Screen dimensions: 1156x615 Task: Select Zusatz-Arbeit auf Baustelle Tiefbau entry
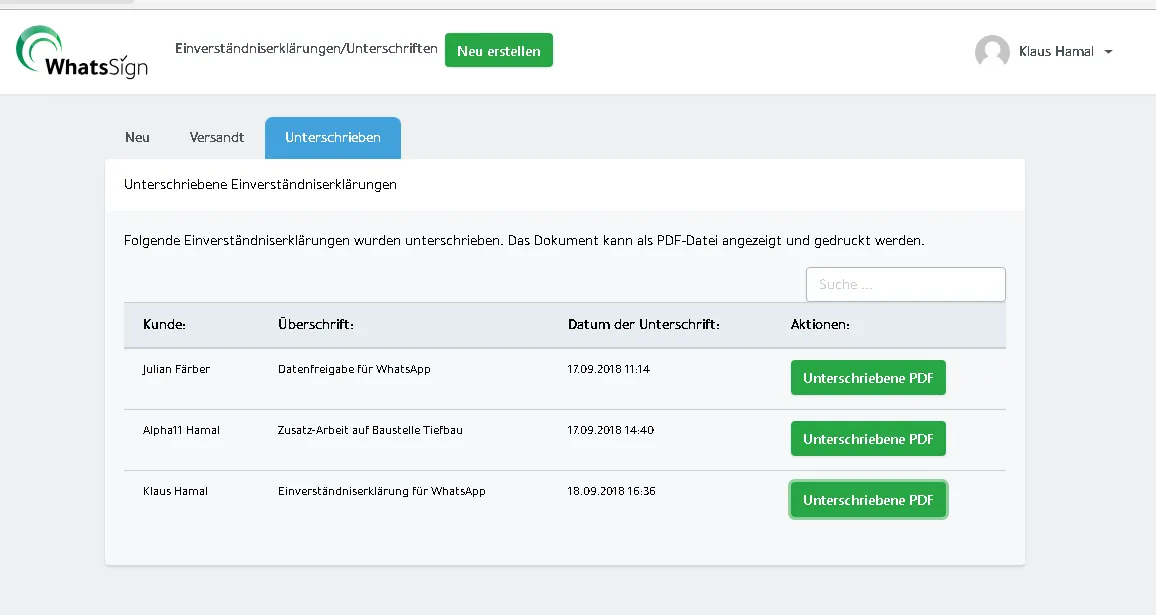[370, 430]
